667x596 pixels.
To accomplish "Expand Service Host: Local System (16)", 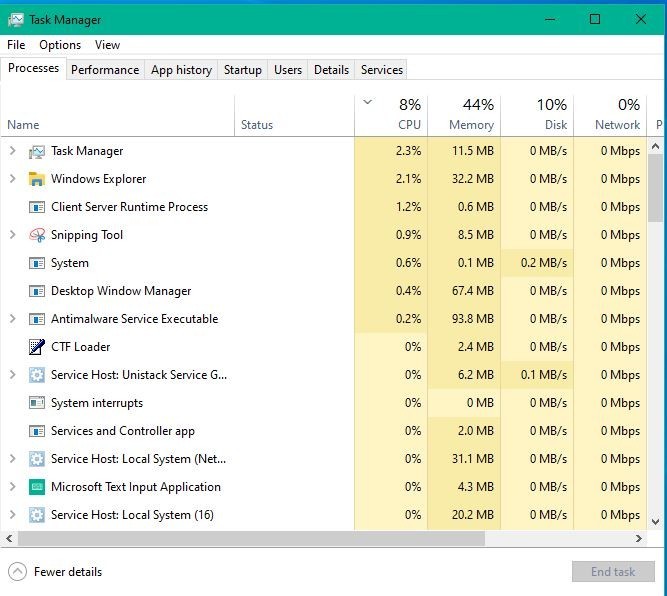I will click(12, 515).
